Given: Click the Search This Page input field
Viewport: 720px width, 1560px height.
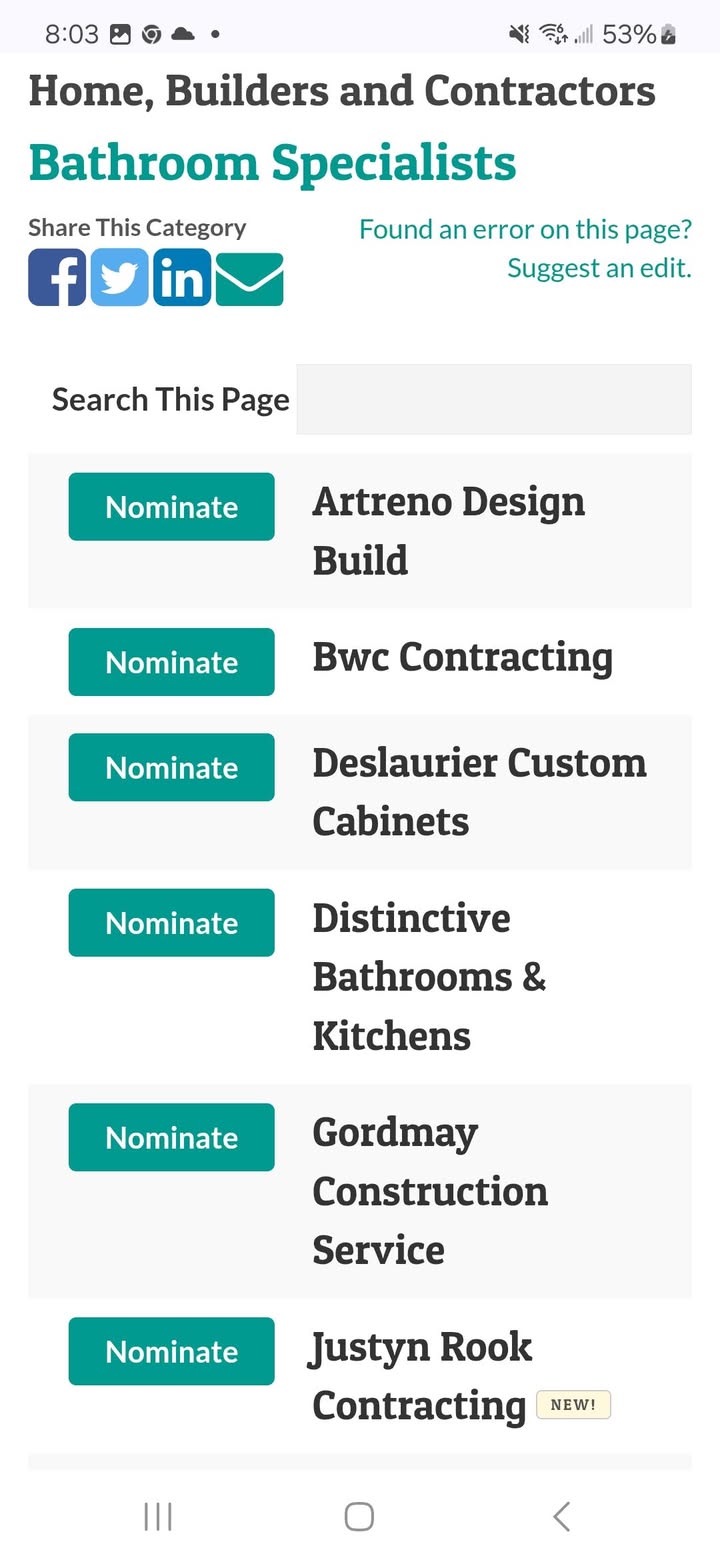Looking at the screenshot, I should coord(494,398).
